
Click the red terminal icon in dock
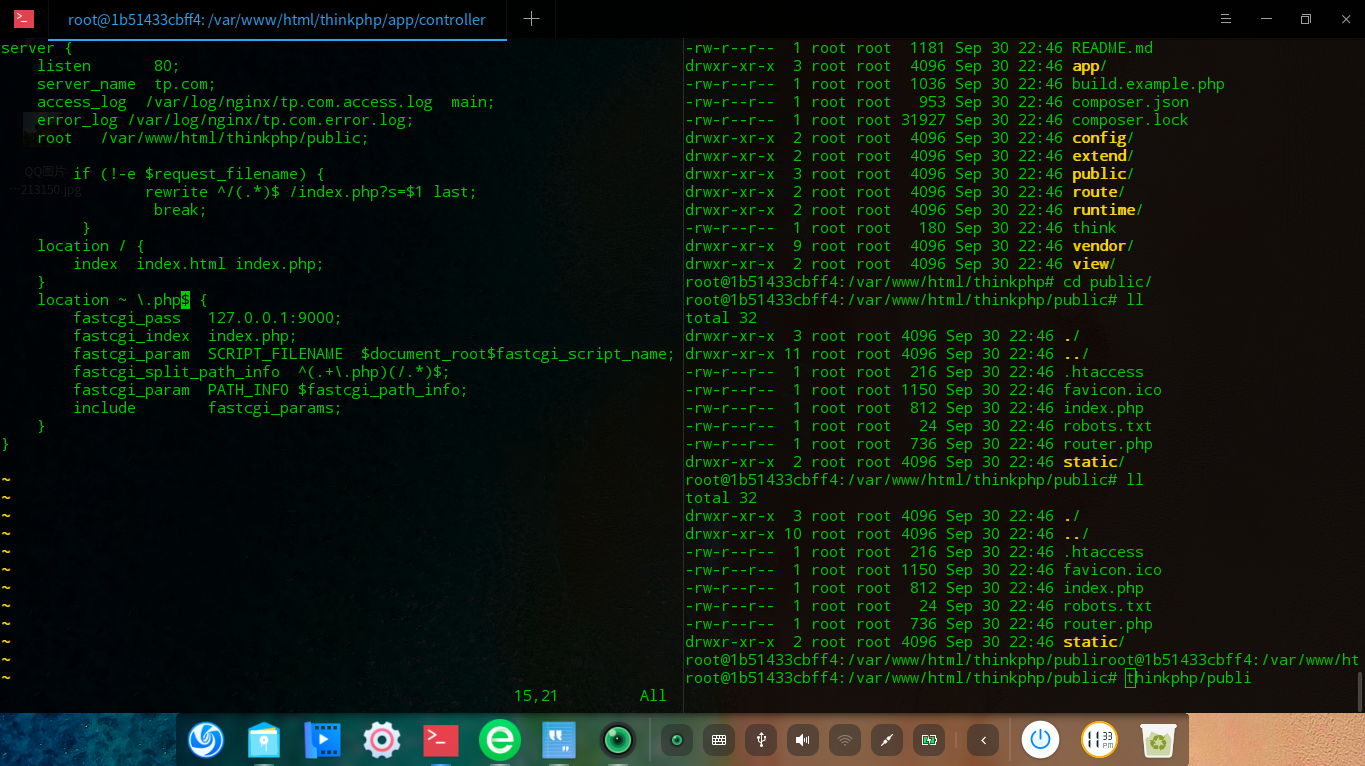click(x=440, y=740)
